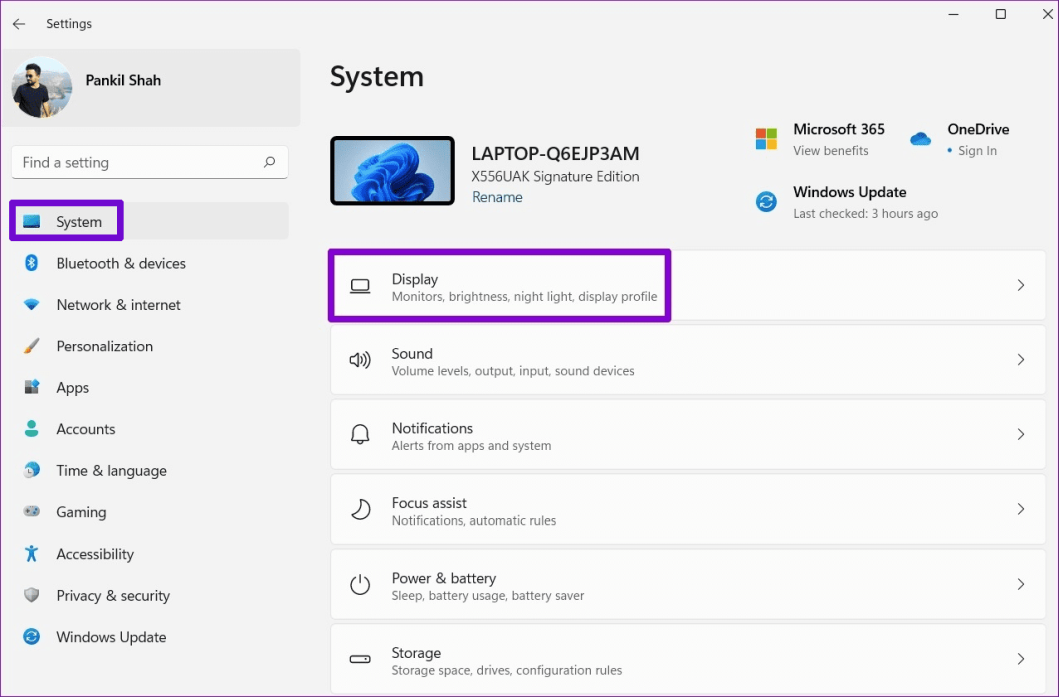Open the Notifications settings chevron
1059x697 pixels.
pos(1021,434)
